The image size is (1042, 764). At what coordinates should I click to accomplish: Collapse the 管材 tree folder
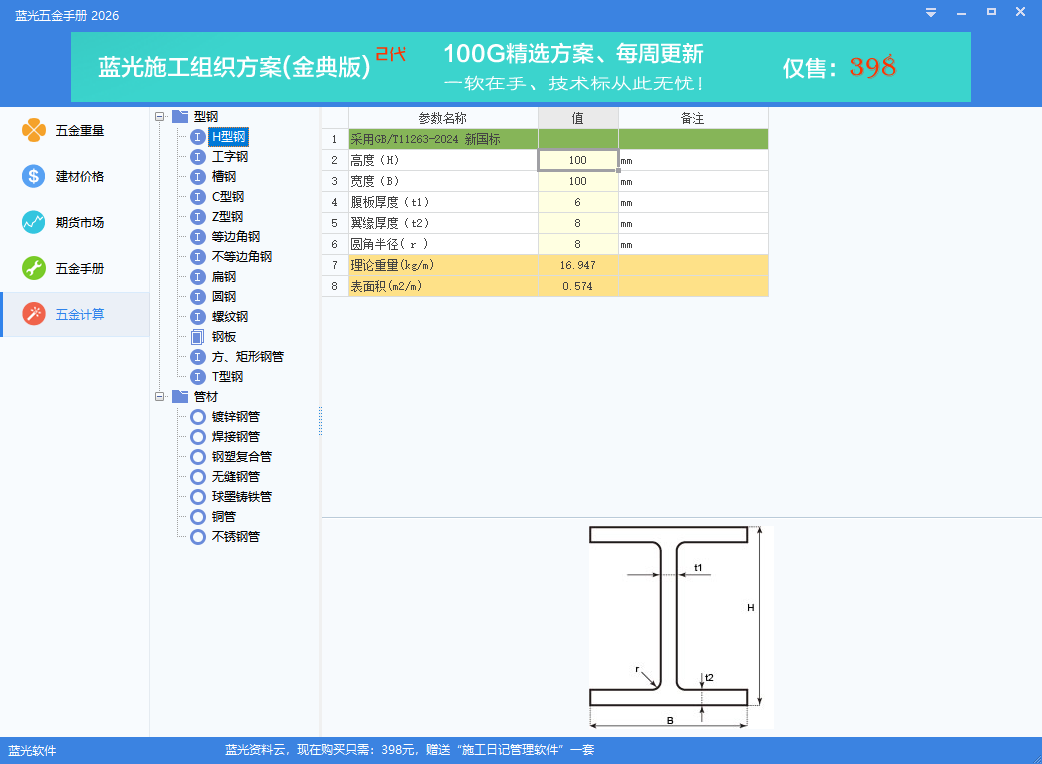click(160, 397)
